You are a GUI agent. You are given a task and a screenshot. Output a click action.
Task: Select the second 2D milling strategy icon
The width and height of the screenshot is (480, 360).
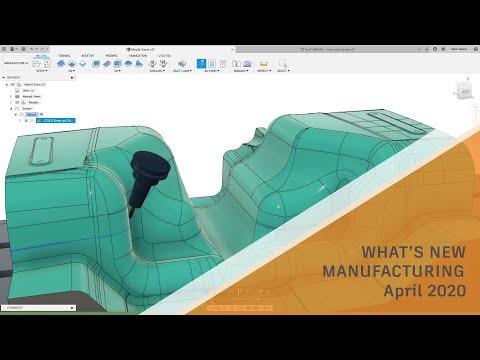tap(71, 64)
